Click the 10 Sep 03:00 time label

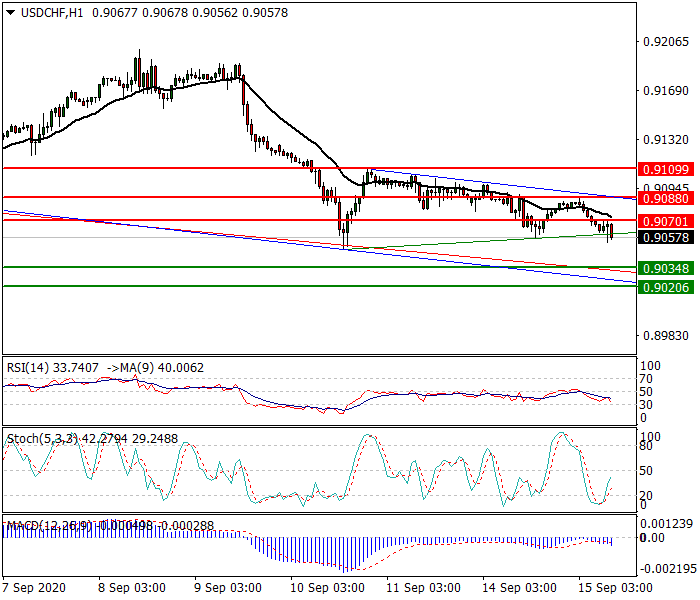[327, 588]
